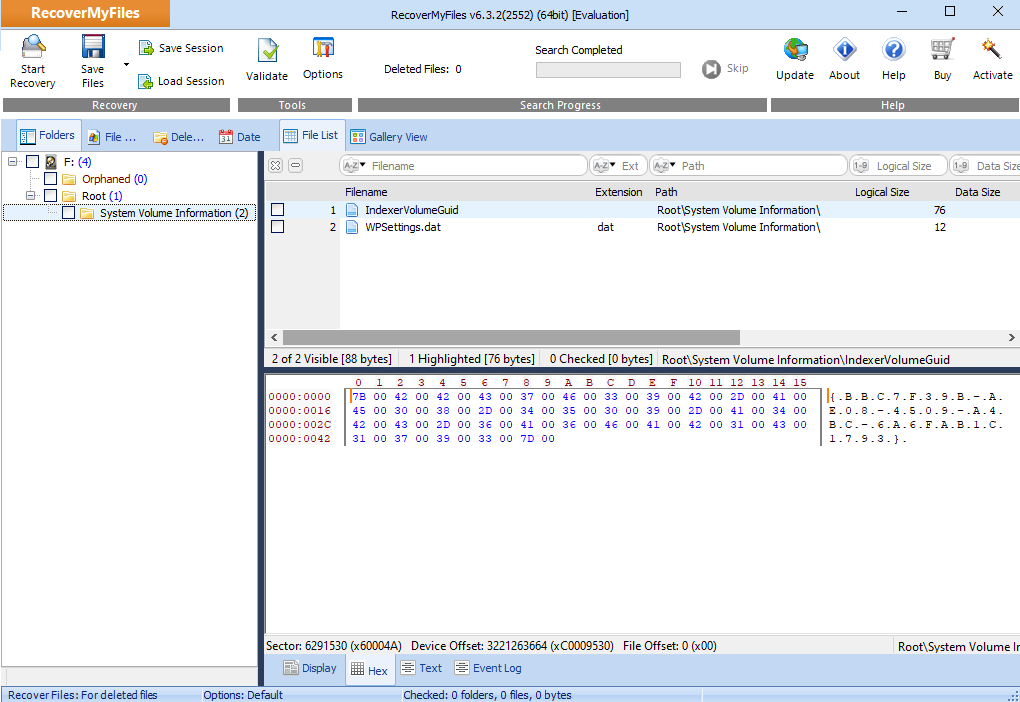Click the IndexerVolumeGuid file icon
This screenshot has height=702, width=1020.
[x=352, y=210]
